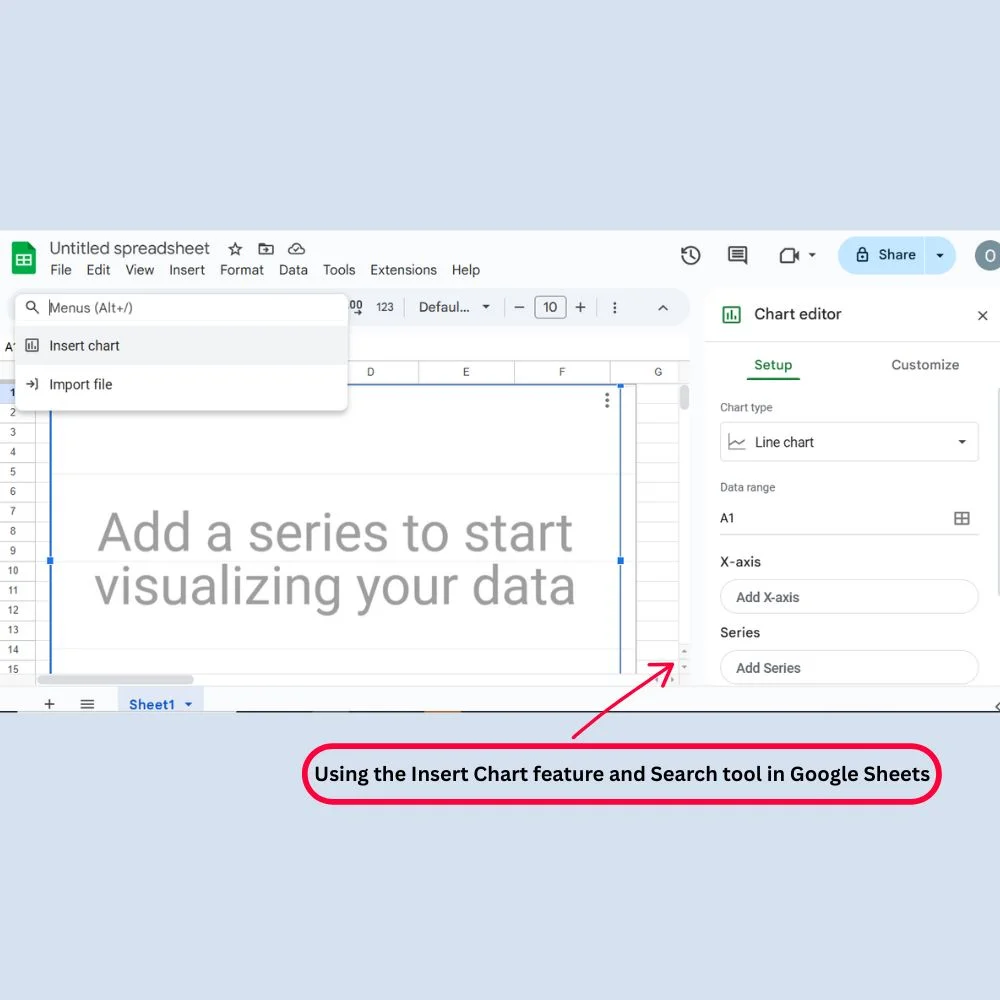Decrease the font size with minus
This screenshot has width=1000, height=1000.
pyautogui.click(x=519, y=307)
